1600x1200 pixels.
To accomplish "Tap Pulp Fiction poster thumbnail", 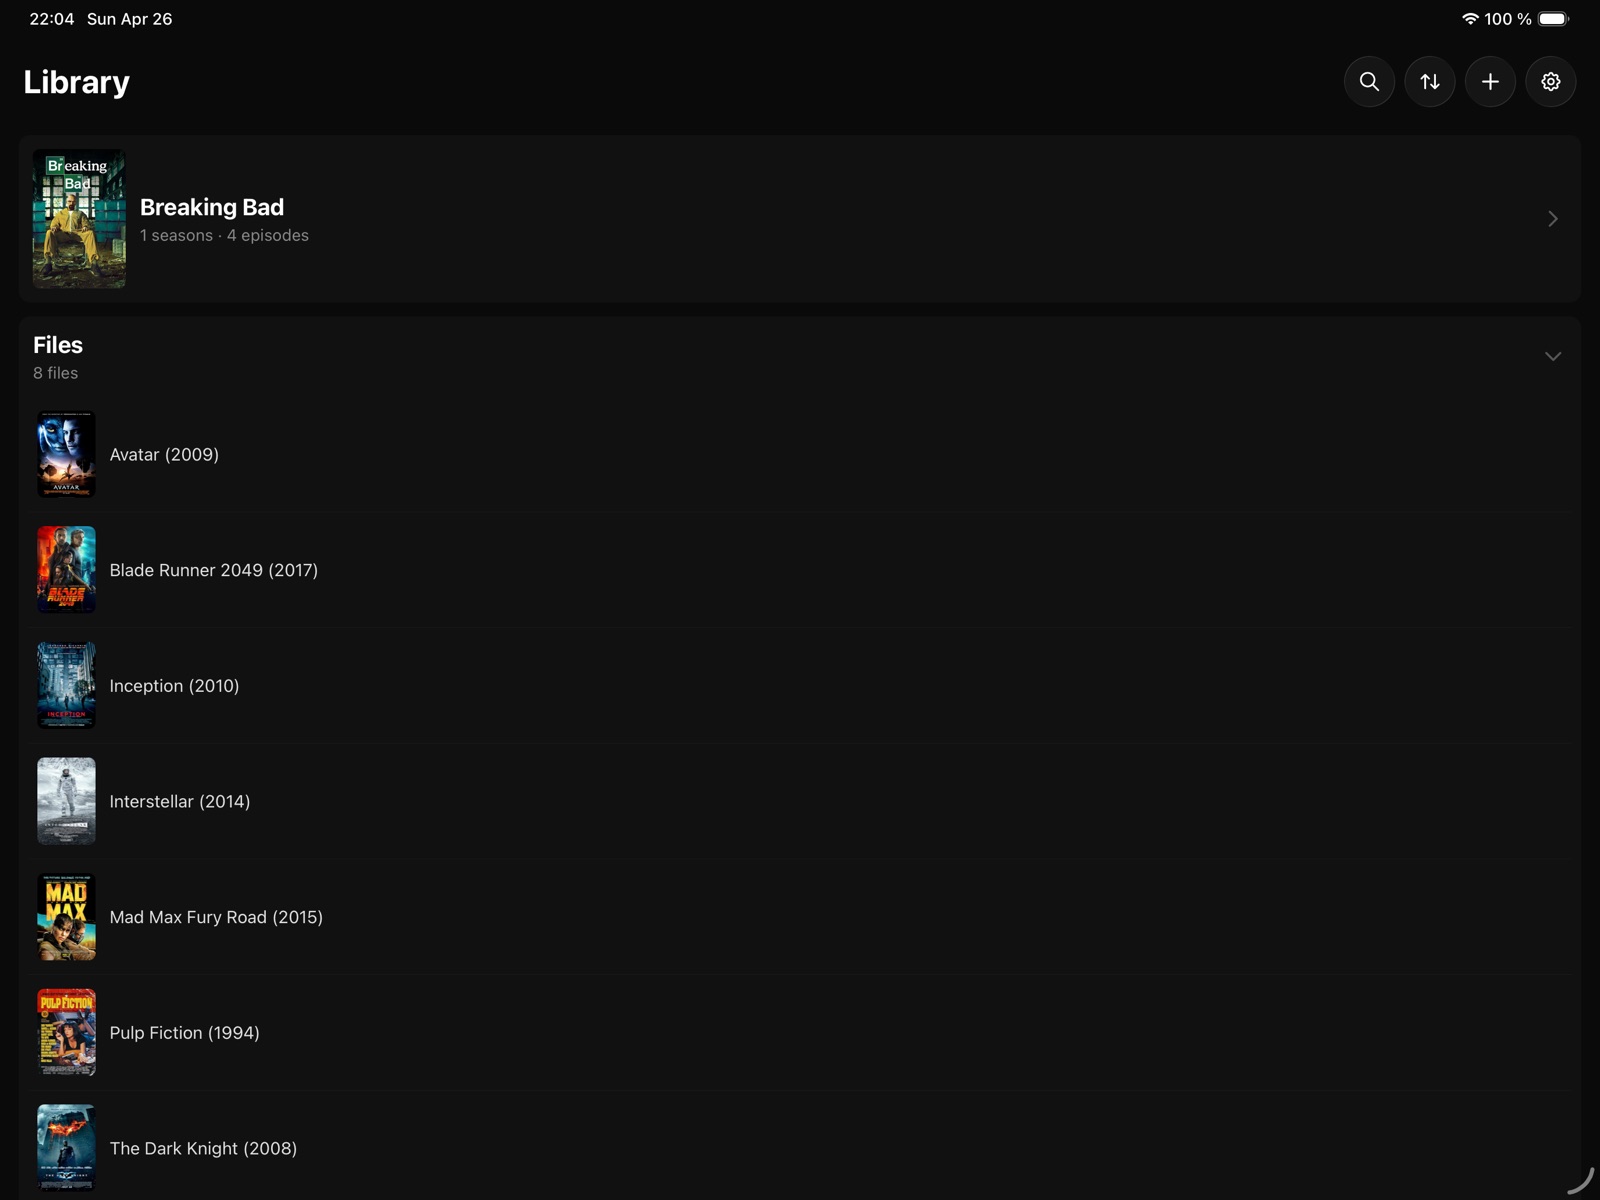I will 66,1032.
